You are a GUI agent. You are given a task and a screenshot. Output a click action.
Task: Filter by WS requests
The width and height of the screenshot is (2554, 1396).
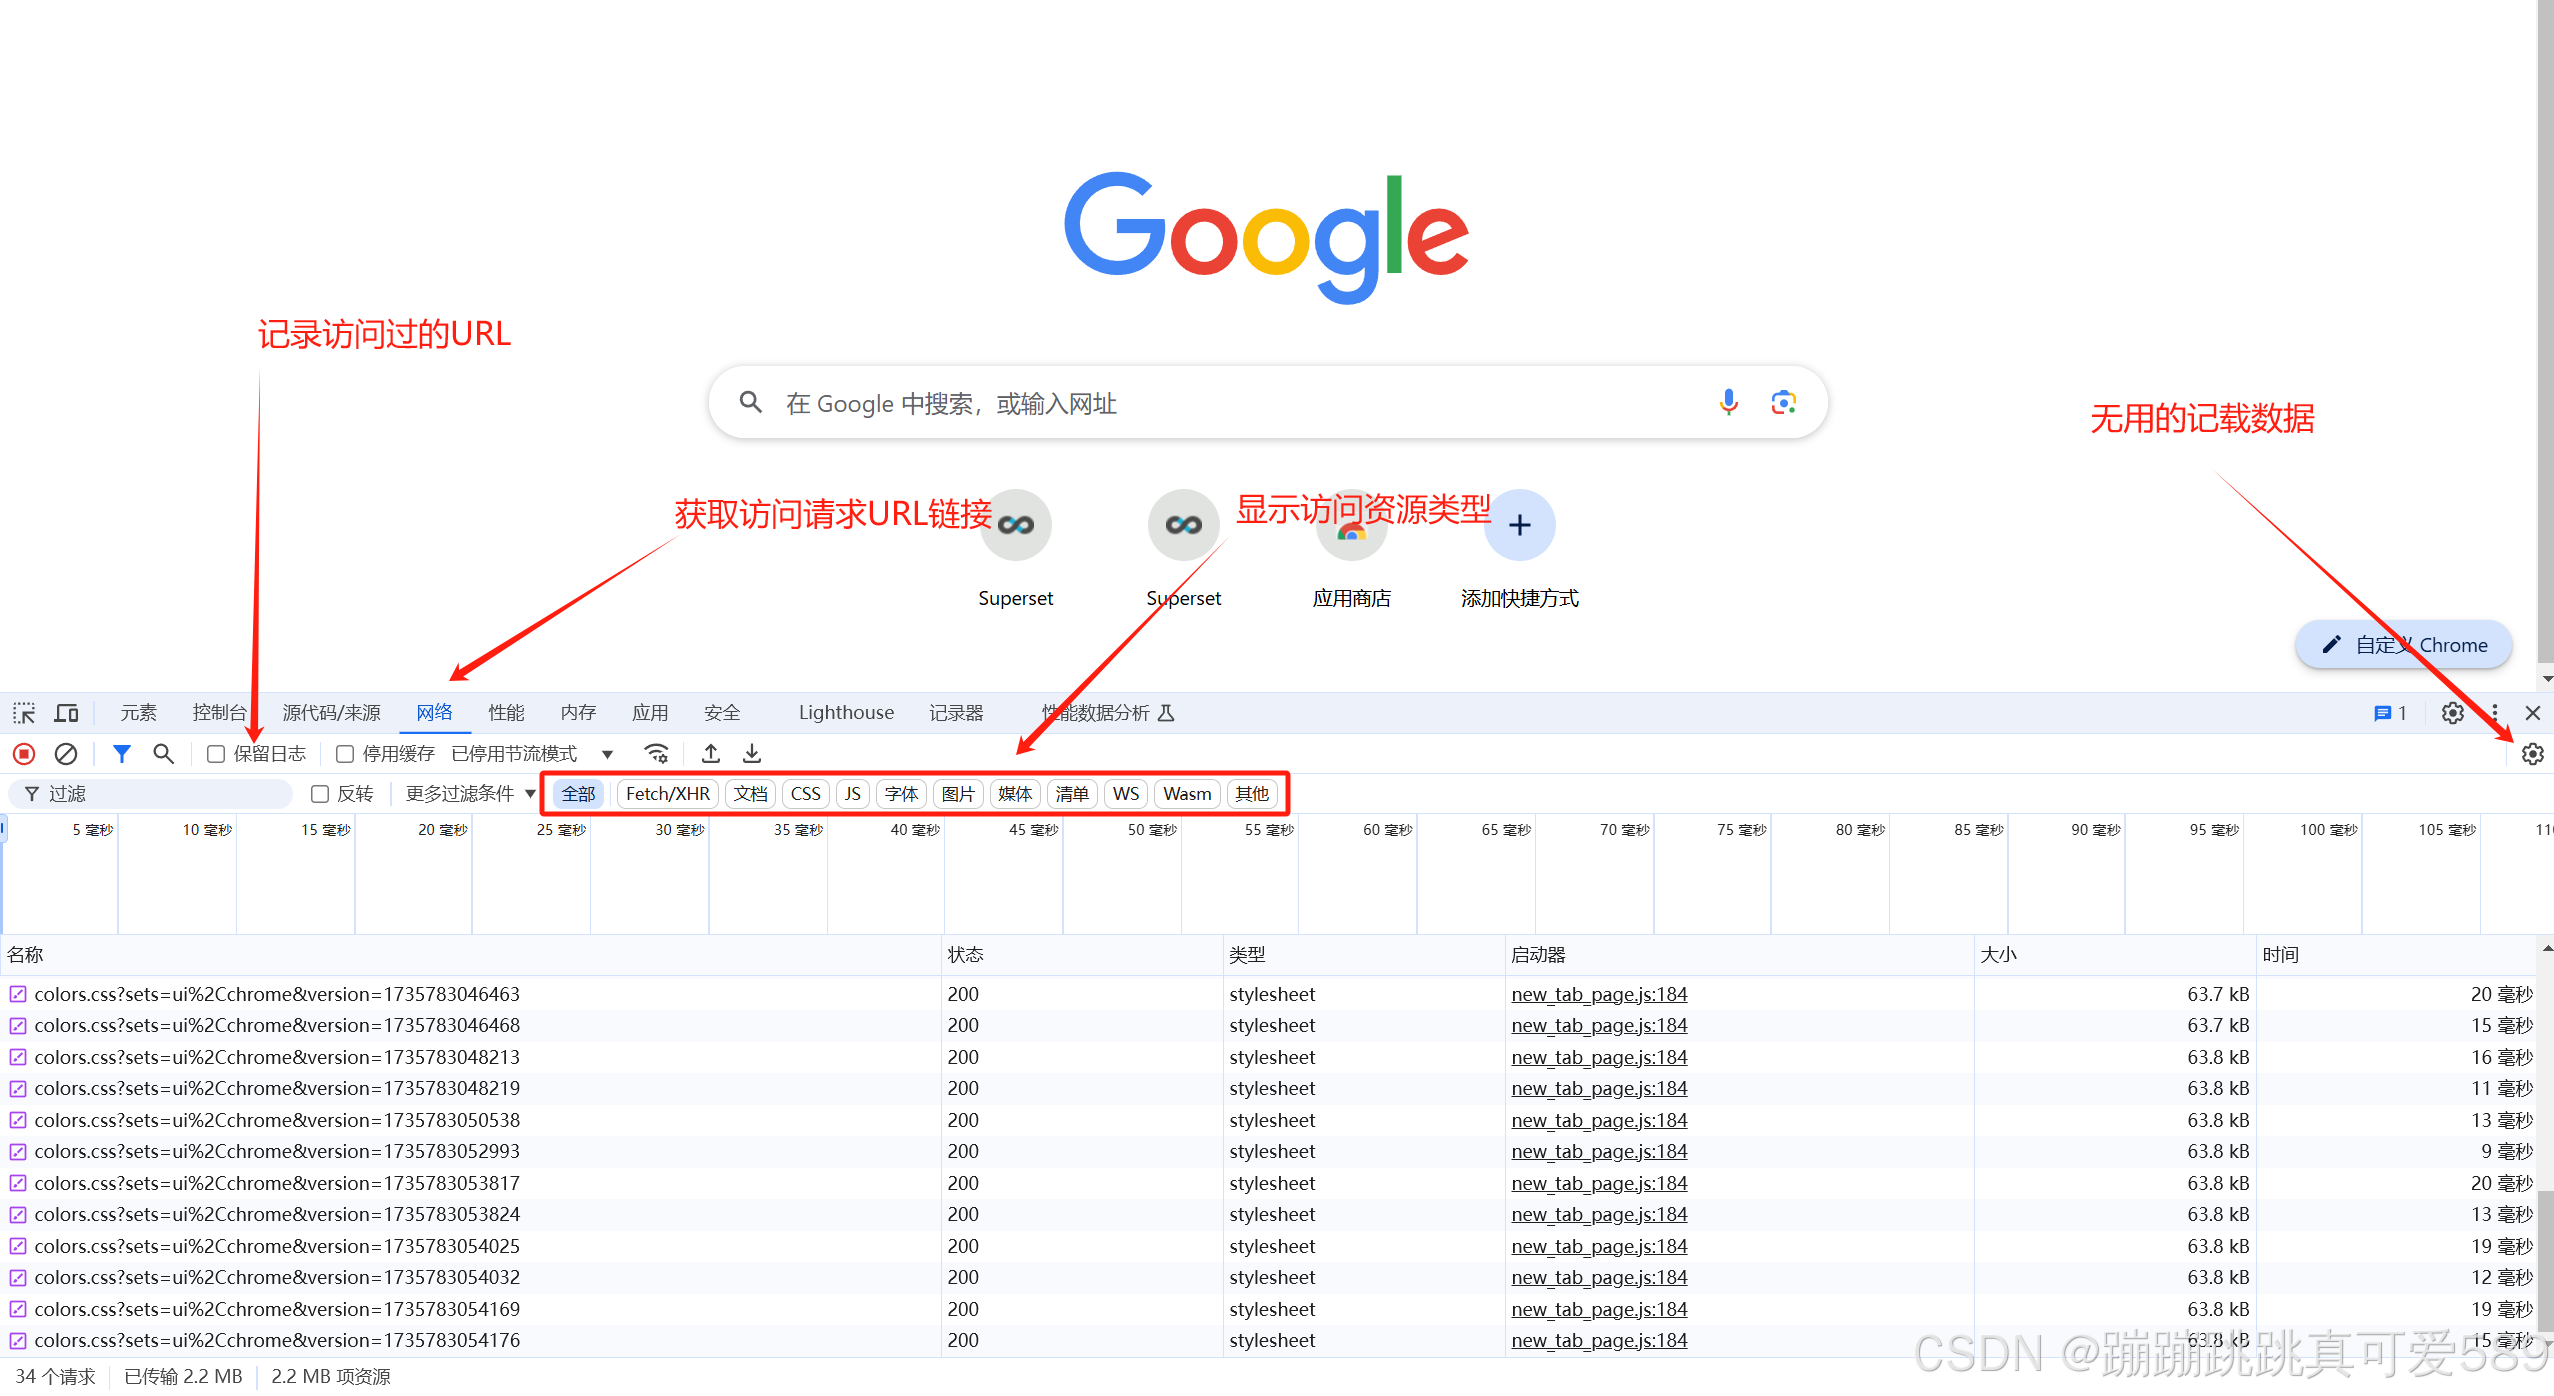(1126, 794)
